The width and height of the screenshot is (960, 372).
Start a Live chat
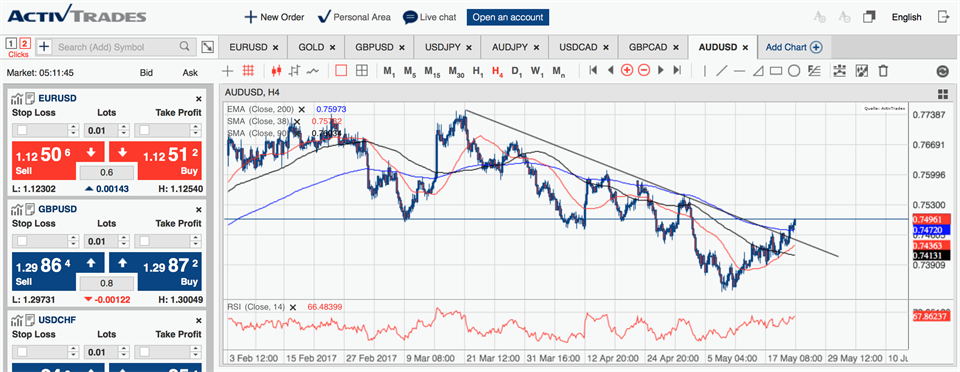tap(429, 17)
